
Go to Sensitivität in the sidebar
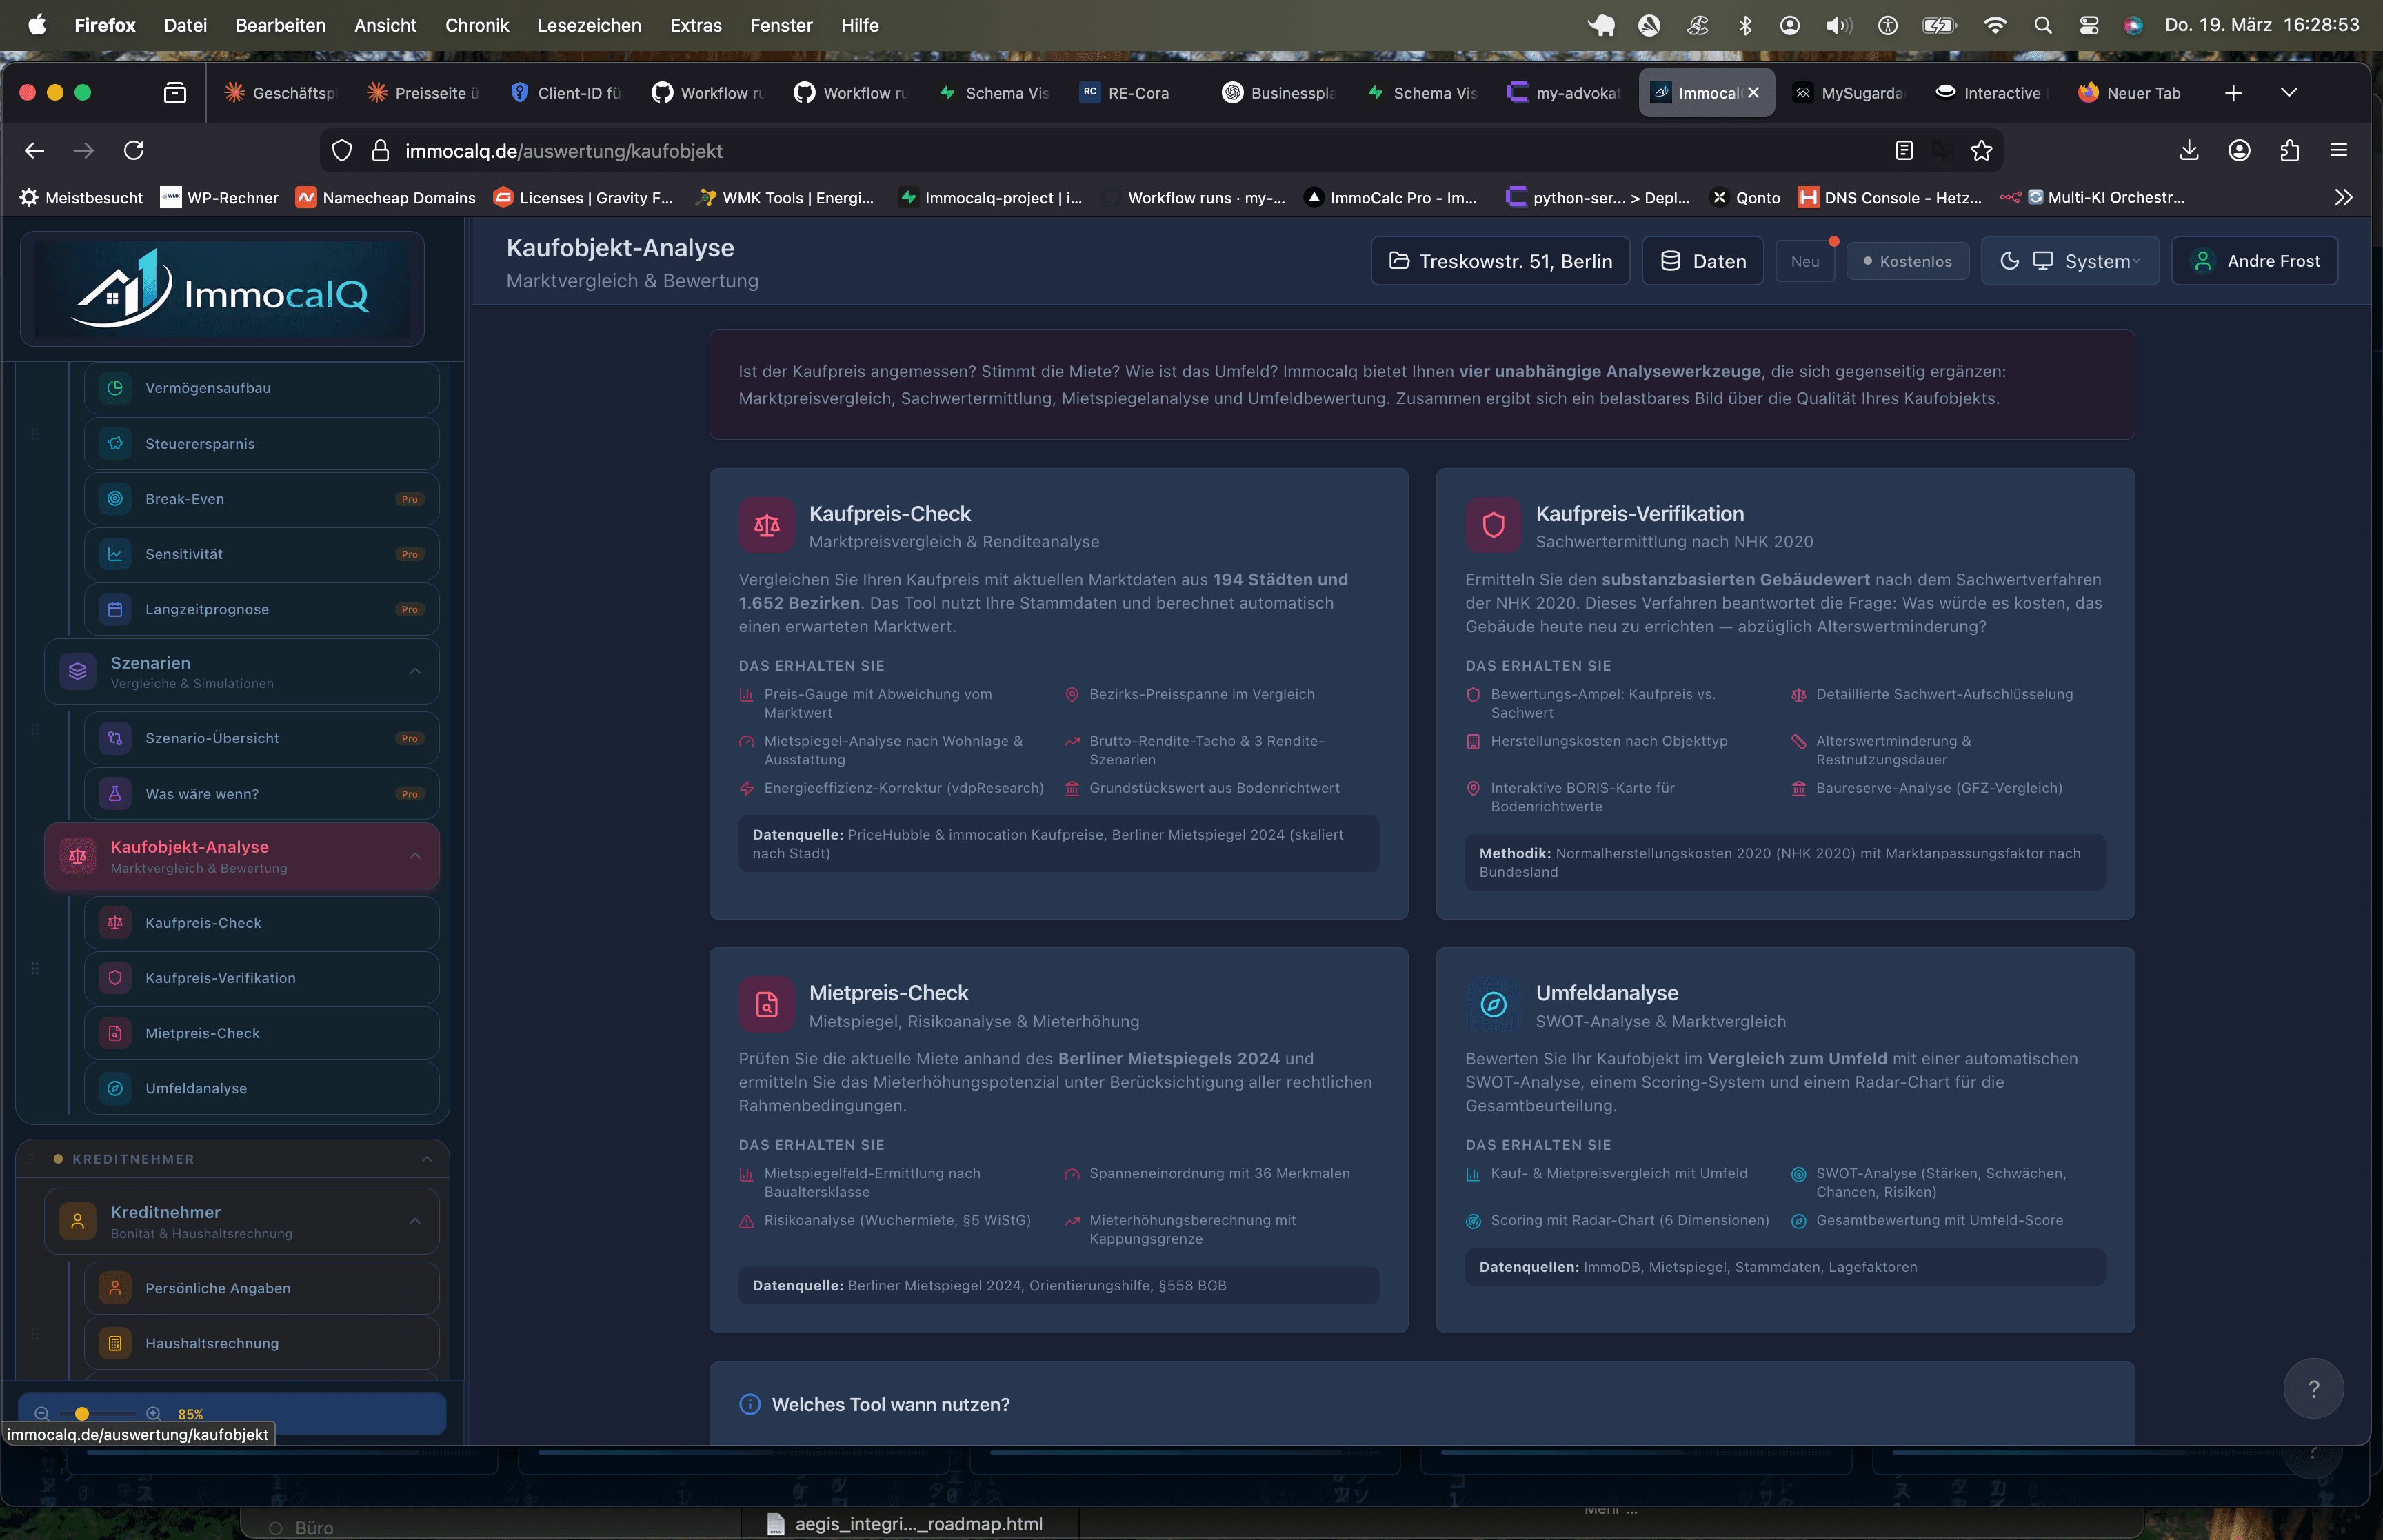click(262, 554)
